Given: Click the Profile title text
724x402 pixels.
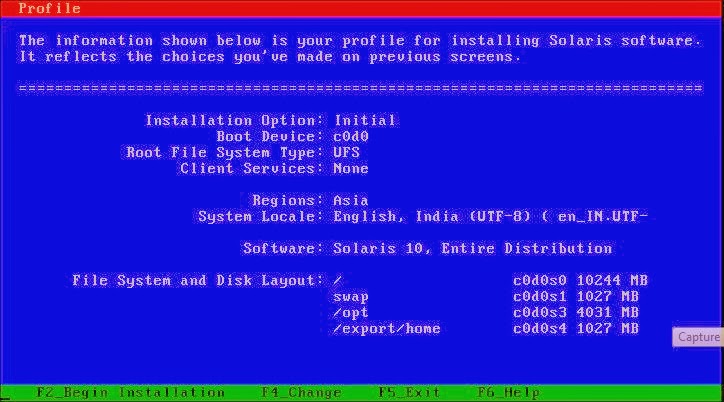Looking at the screenshot, I should [49, 8].
